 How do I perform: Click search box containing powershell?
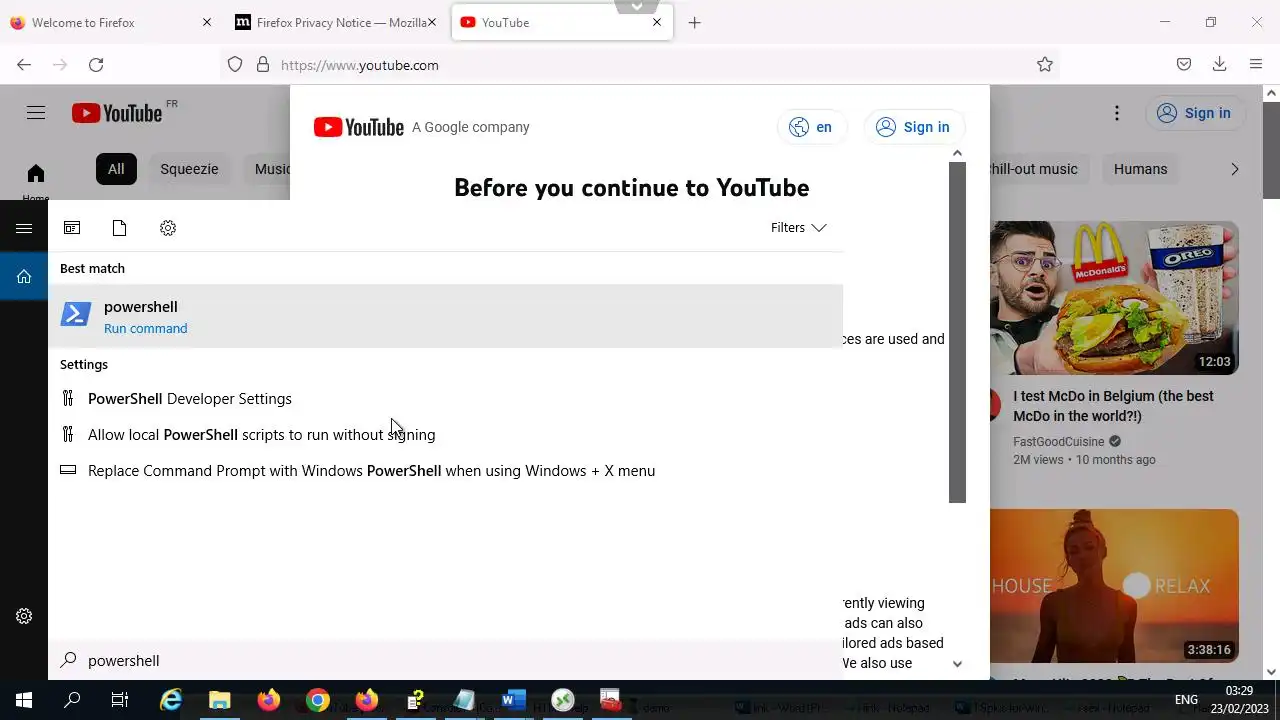tap(446, 660)
